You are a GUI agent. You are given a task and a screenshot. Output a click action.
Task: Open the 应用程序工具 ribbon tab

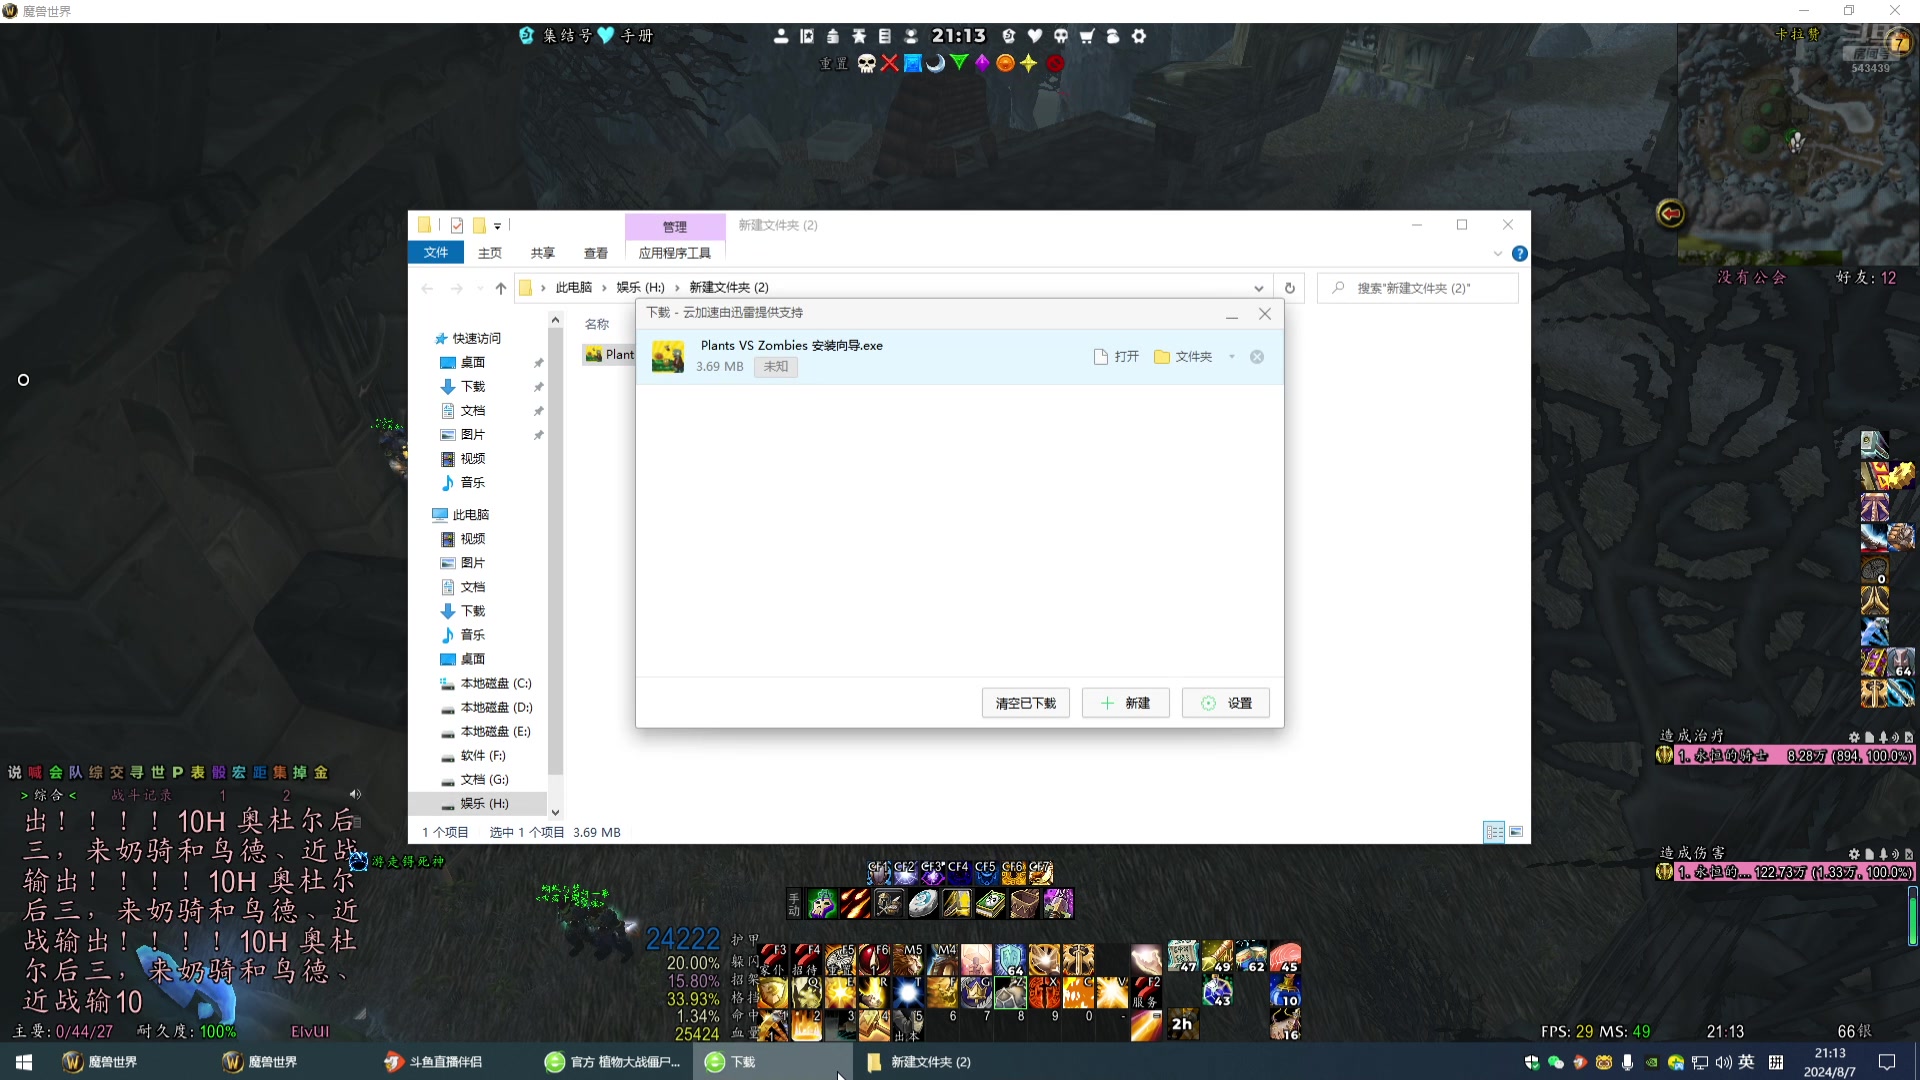tap(675, 253)
